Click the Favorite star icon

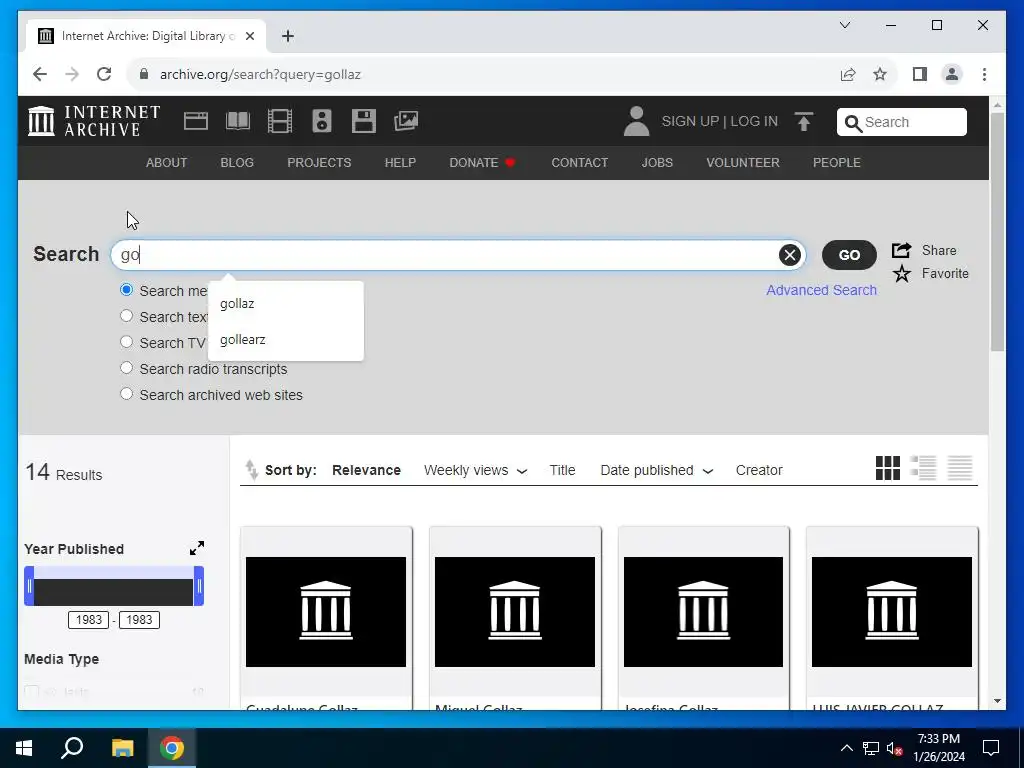click(902, 274)
